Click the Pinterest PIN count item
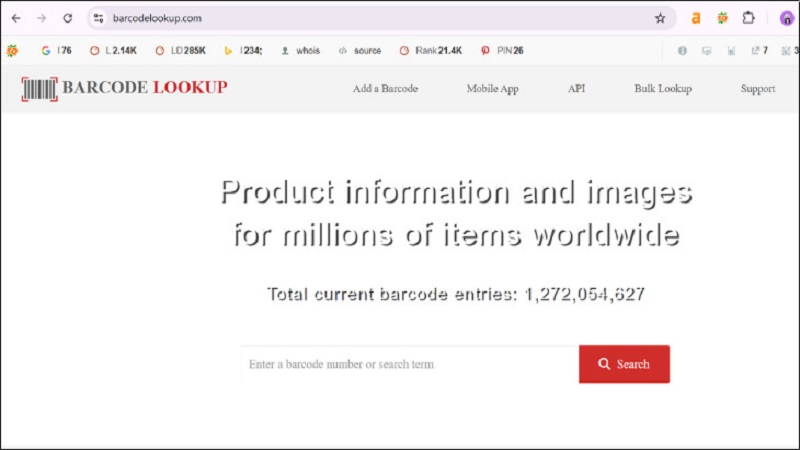This screenshot has height=450, width=800. pyautogui.click(x=502, y=50)
